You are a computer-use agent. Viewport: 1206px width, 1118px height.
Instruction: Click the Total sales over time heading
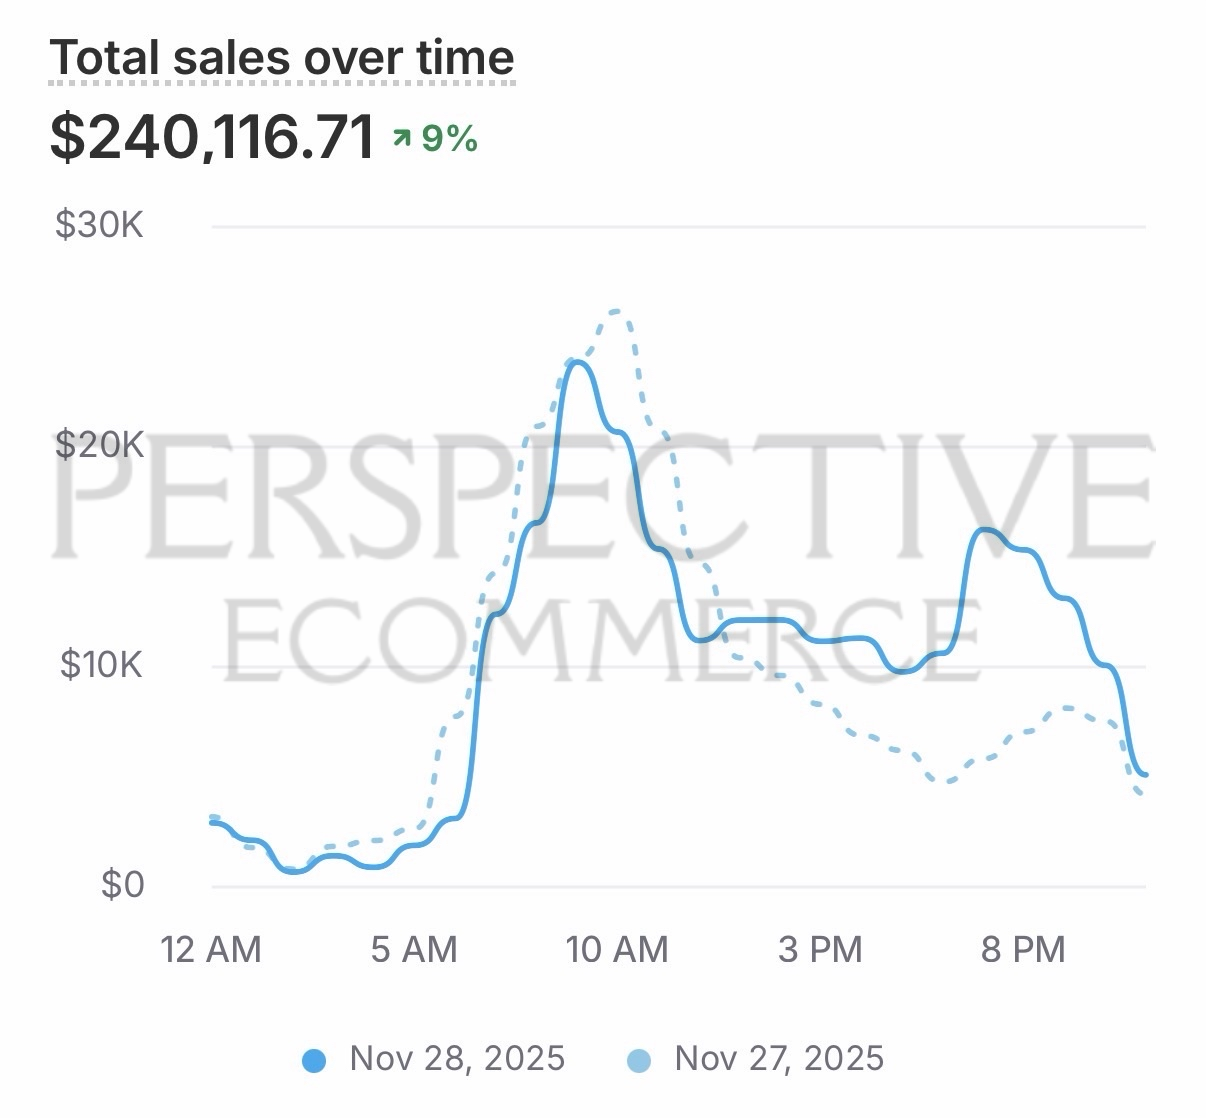(x=282, y=57)
